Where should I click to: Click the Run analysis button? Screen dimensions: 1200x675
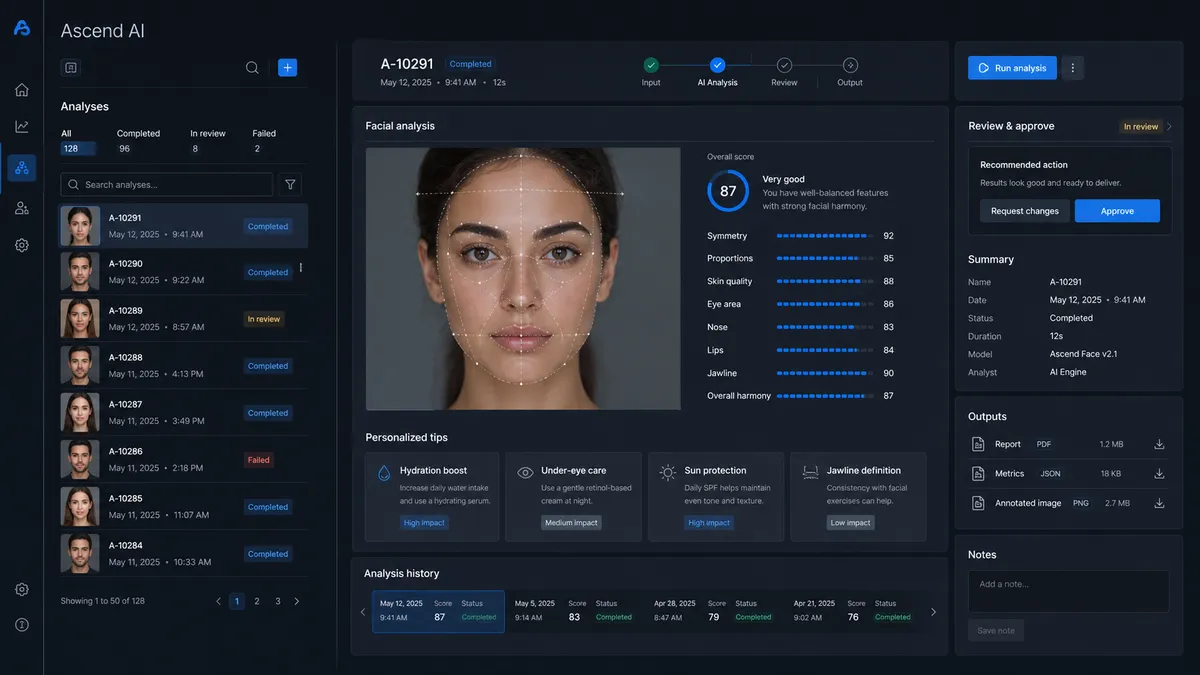pos(1012,68)
